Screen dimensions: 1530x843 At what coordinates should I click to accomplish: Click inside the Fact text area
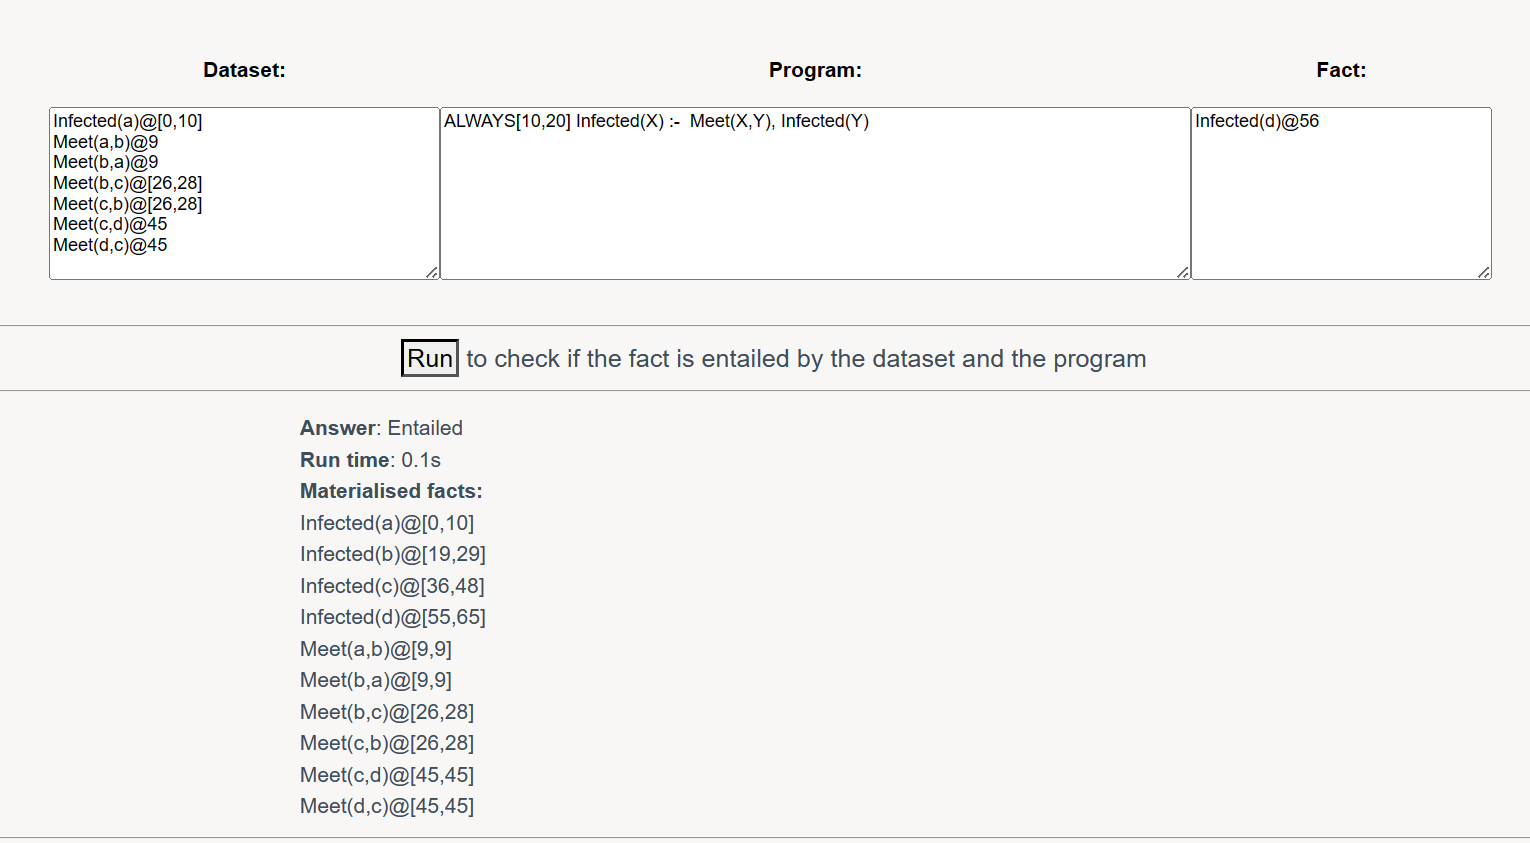[1341, 193]
